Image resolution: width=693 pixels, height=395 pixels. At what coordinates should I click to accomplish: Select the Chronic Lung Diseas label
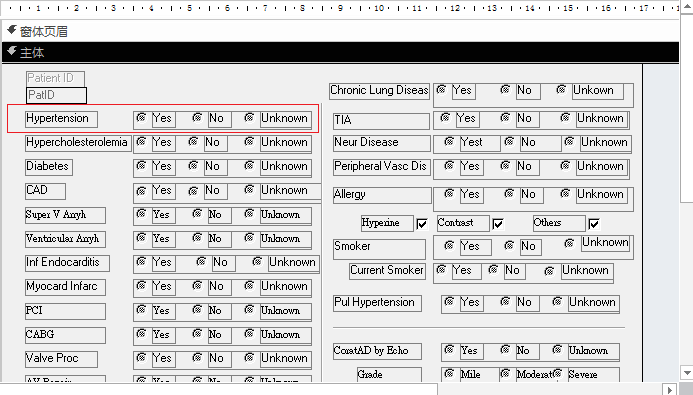[380, 91]
